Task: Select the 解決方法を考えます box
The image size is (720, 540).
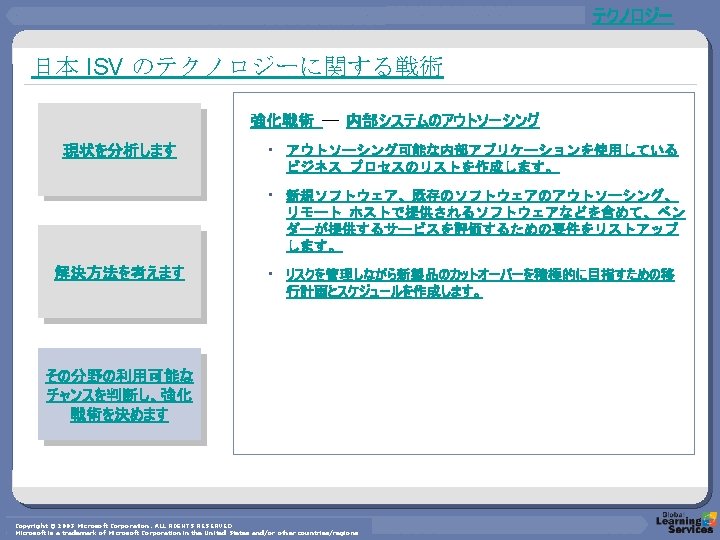Action: pos(119,272)
